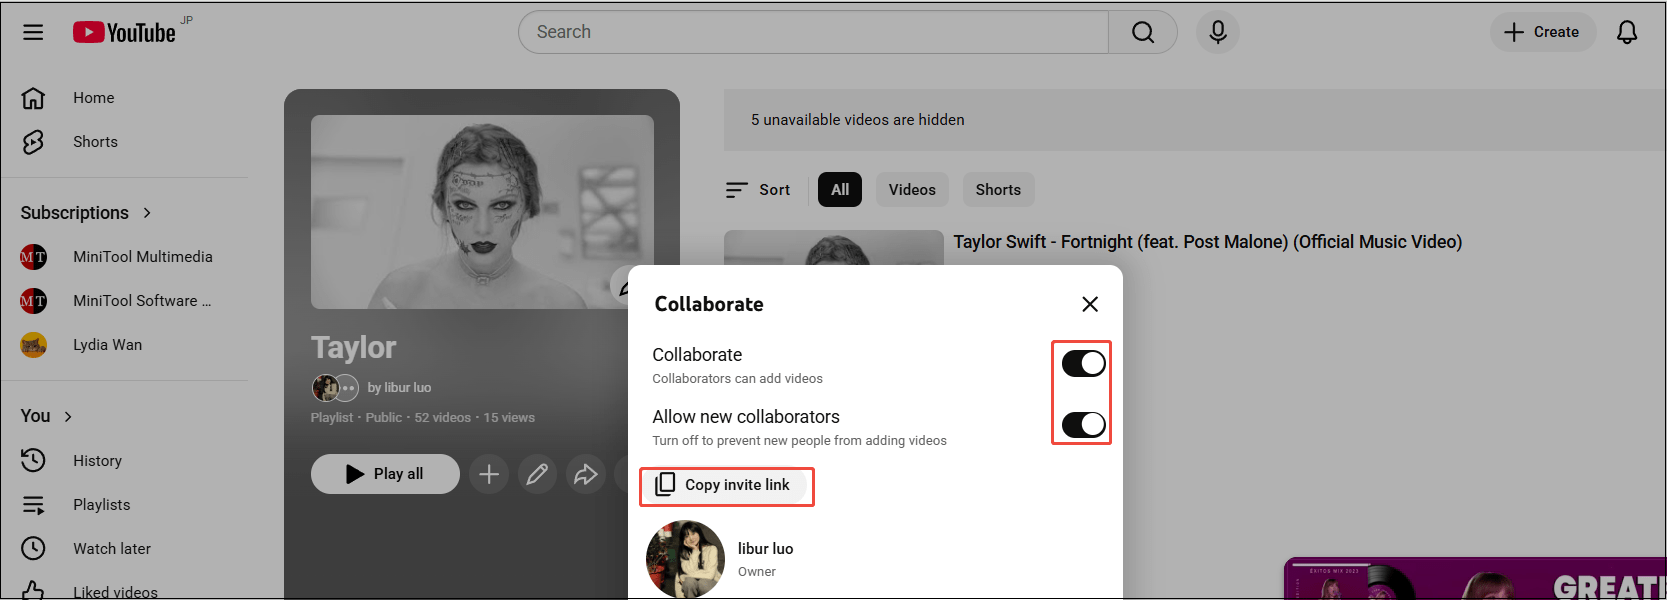Open Lydia Wan channel avatar
Viewport: 1667px width, 600px height.
pos(33,345)
